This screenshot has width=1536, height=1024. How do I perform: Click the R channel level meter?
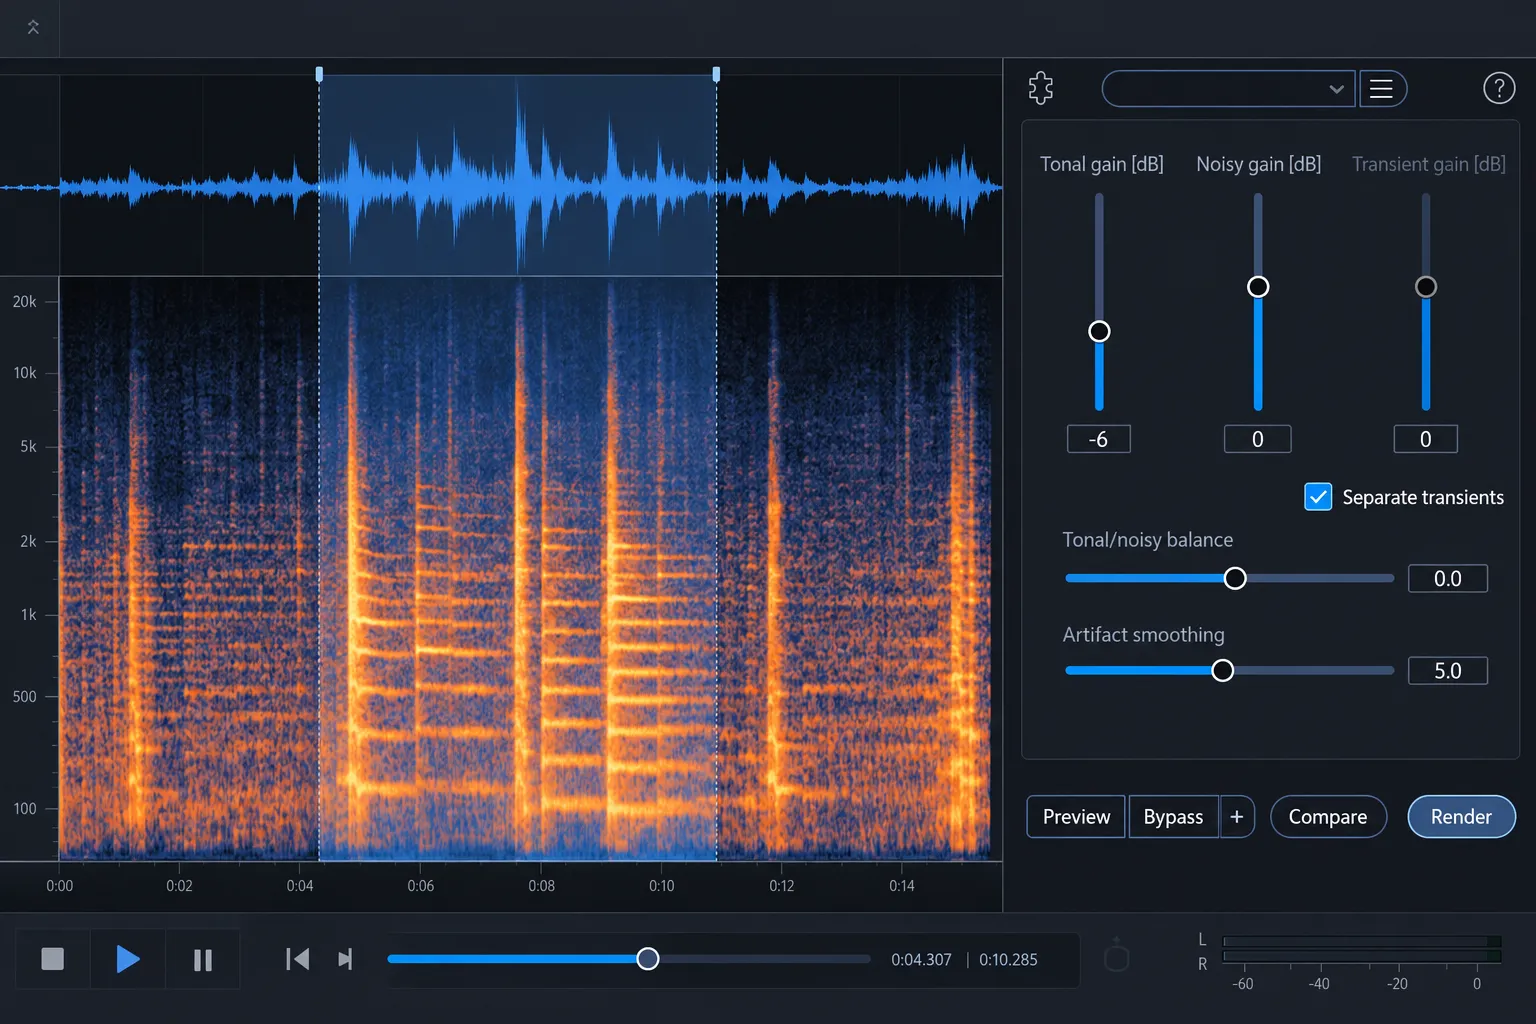1362,956
